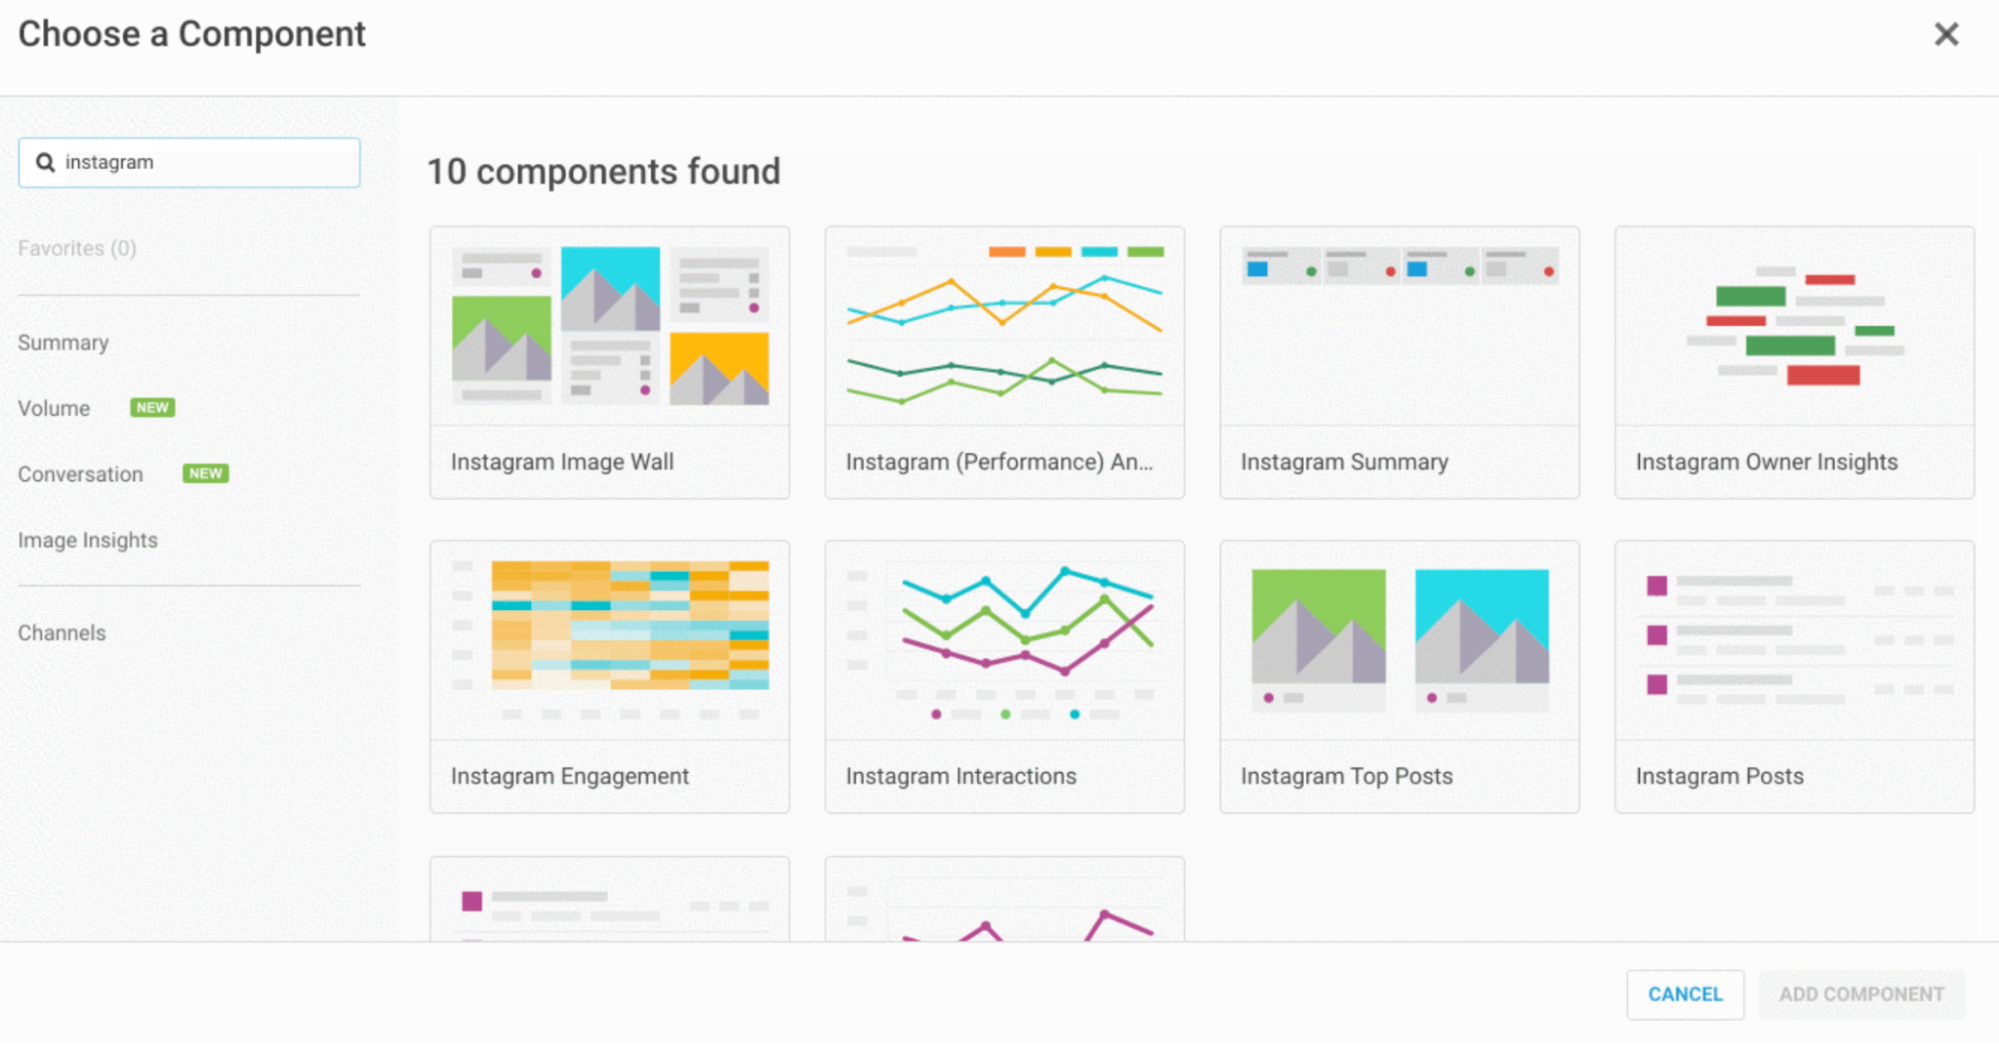1999x1044 pixels.
Task: Click the Add Component button
Action: [x=1861, y=994]
